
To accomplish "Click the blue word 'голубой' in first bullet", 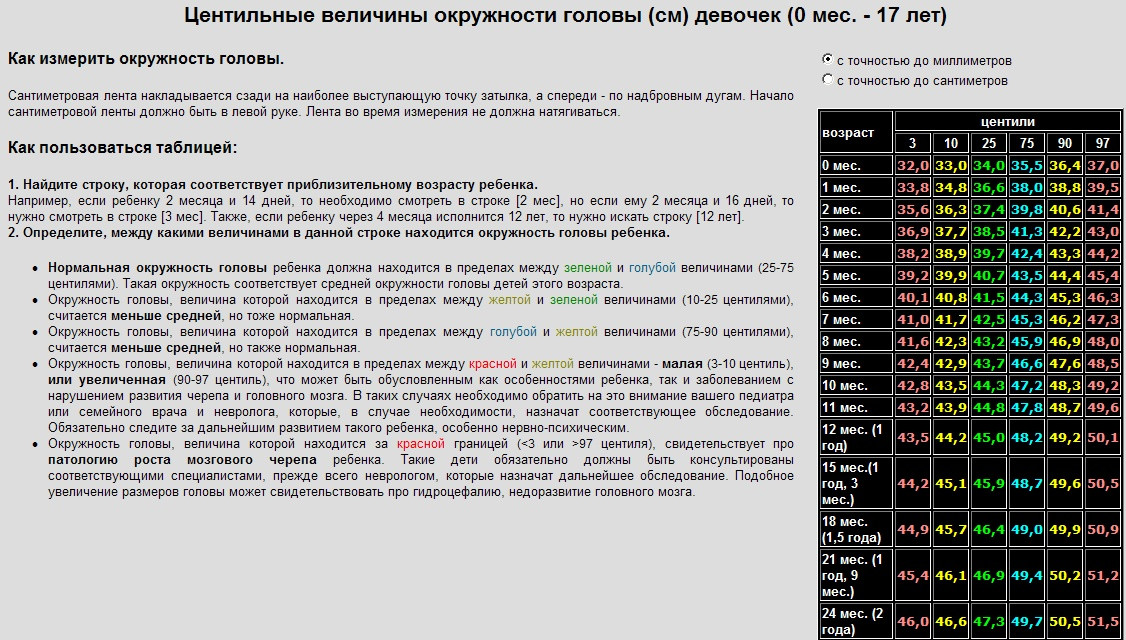I will 652,268.
